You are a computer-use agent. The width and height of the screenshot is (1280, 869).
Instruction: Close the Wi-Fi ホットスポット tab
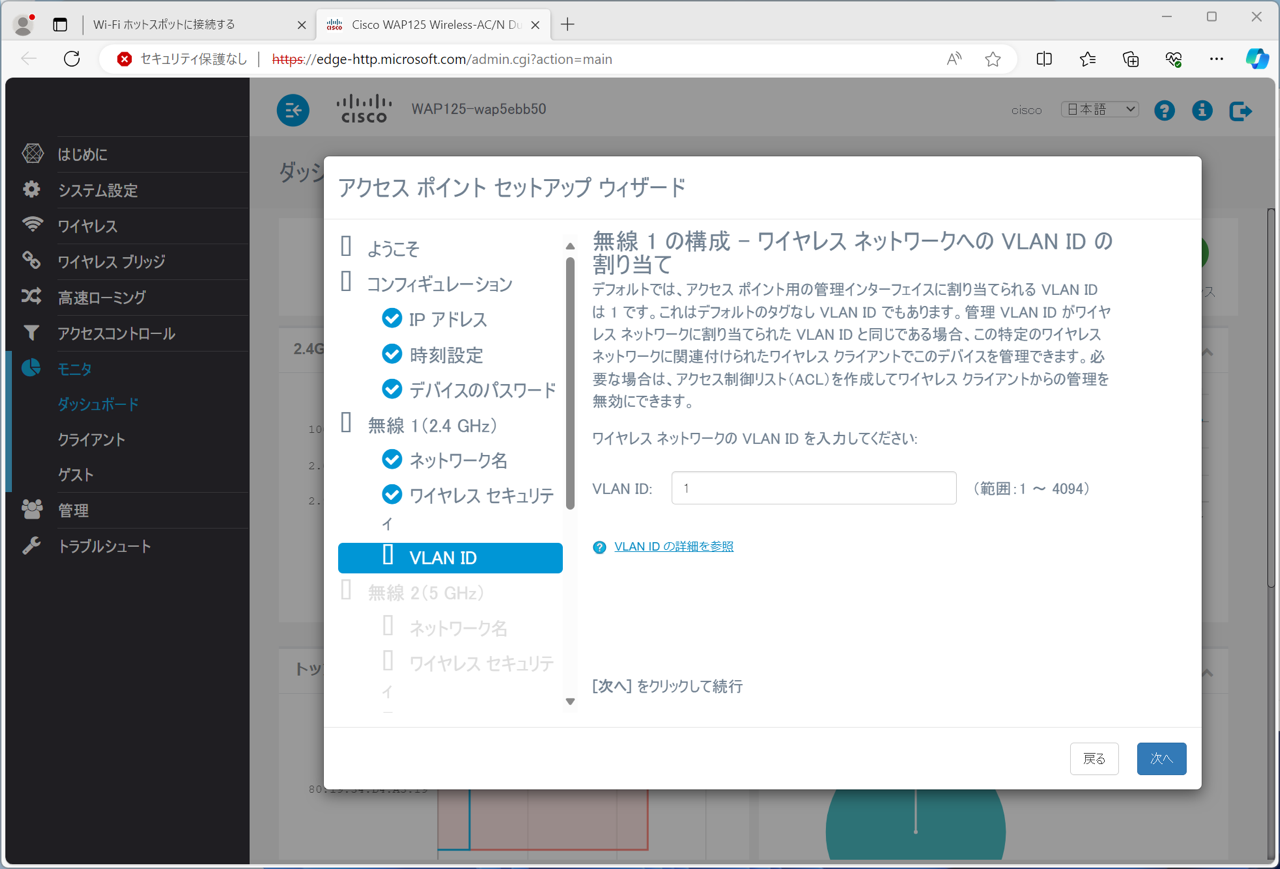(301, 25)
